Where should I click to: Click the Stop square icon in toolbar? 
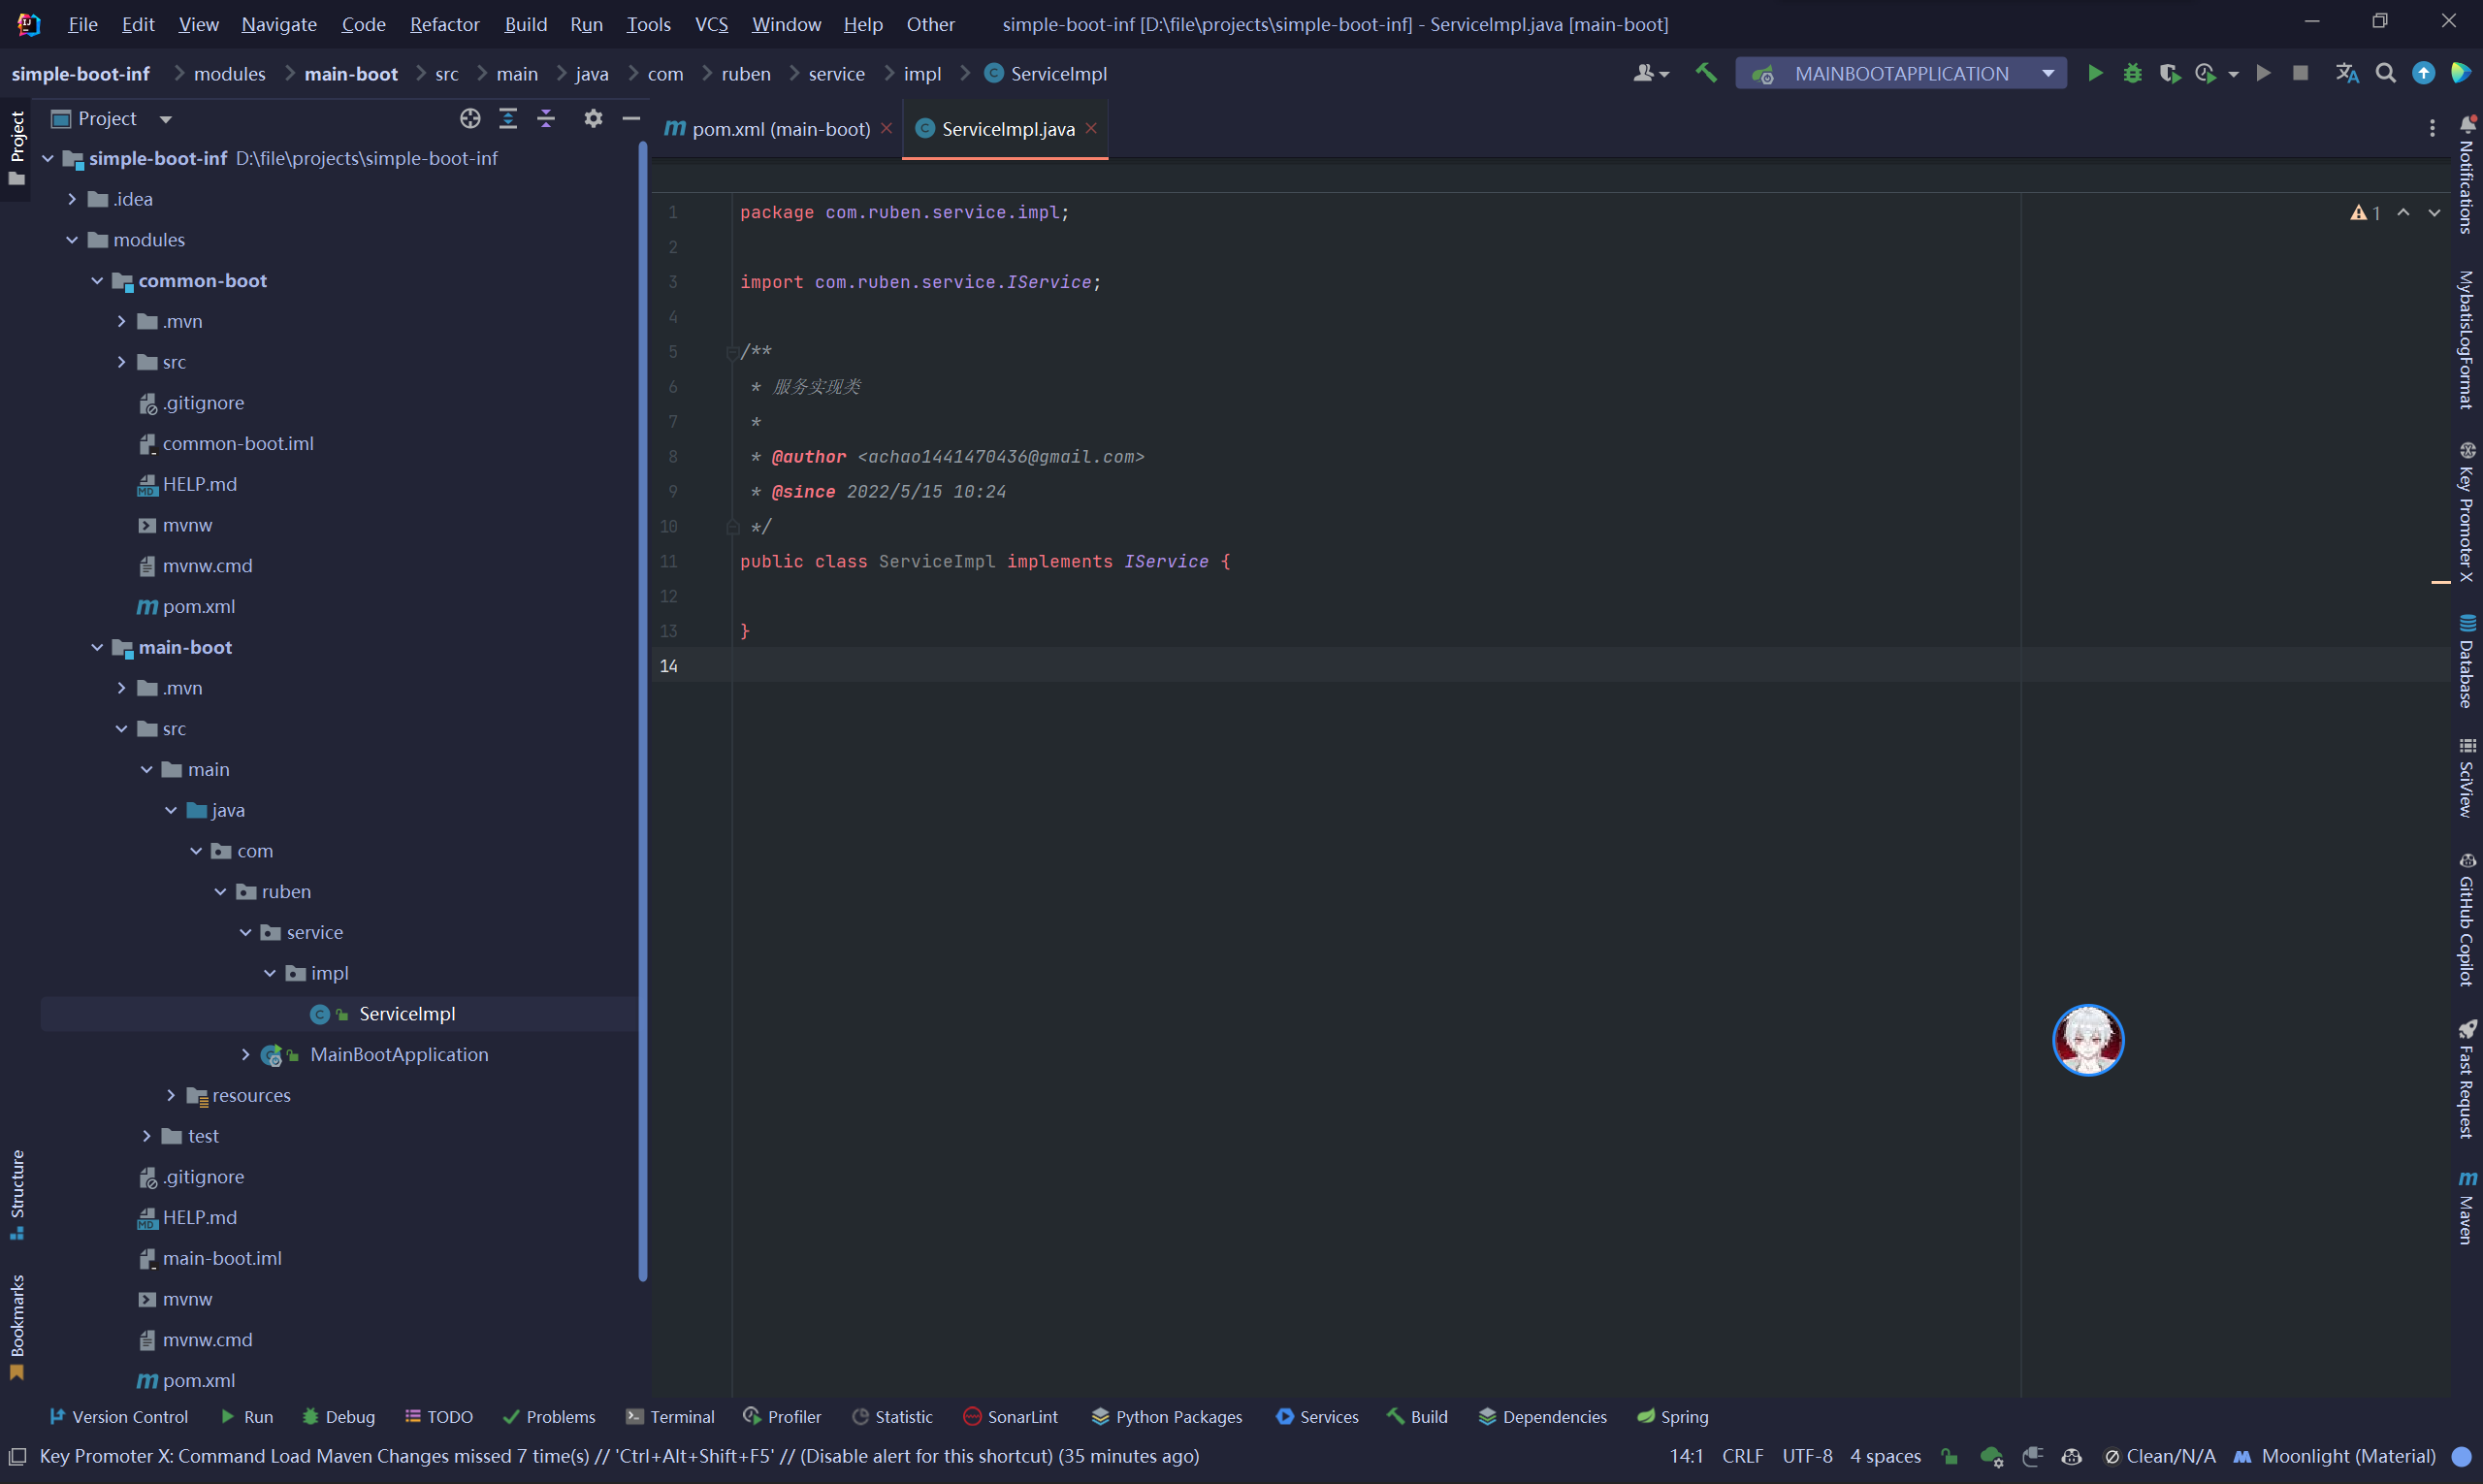pyautogui.click(x=2300, y=73)
